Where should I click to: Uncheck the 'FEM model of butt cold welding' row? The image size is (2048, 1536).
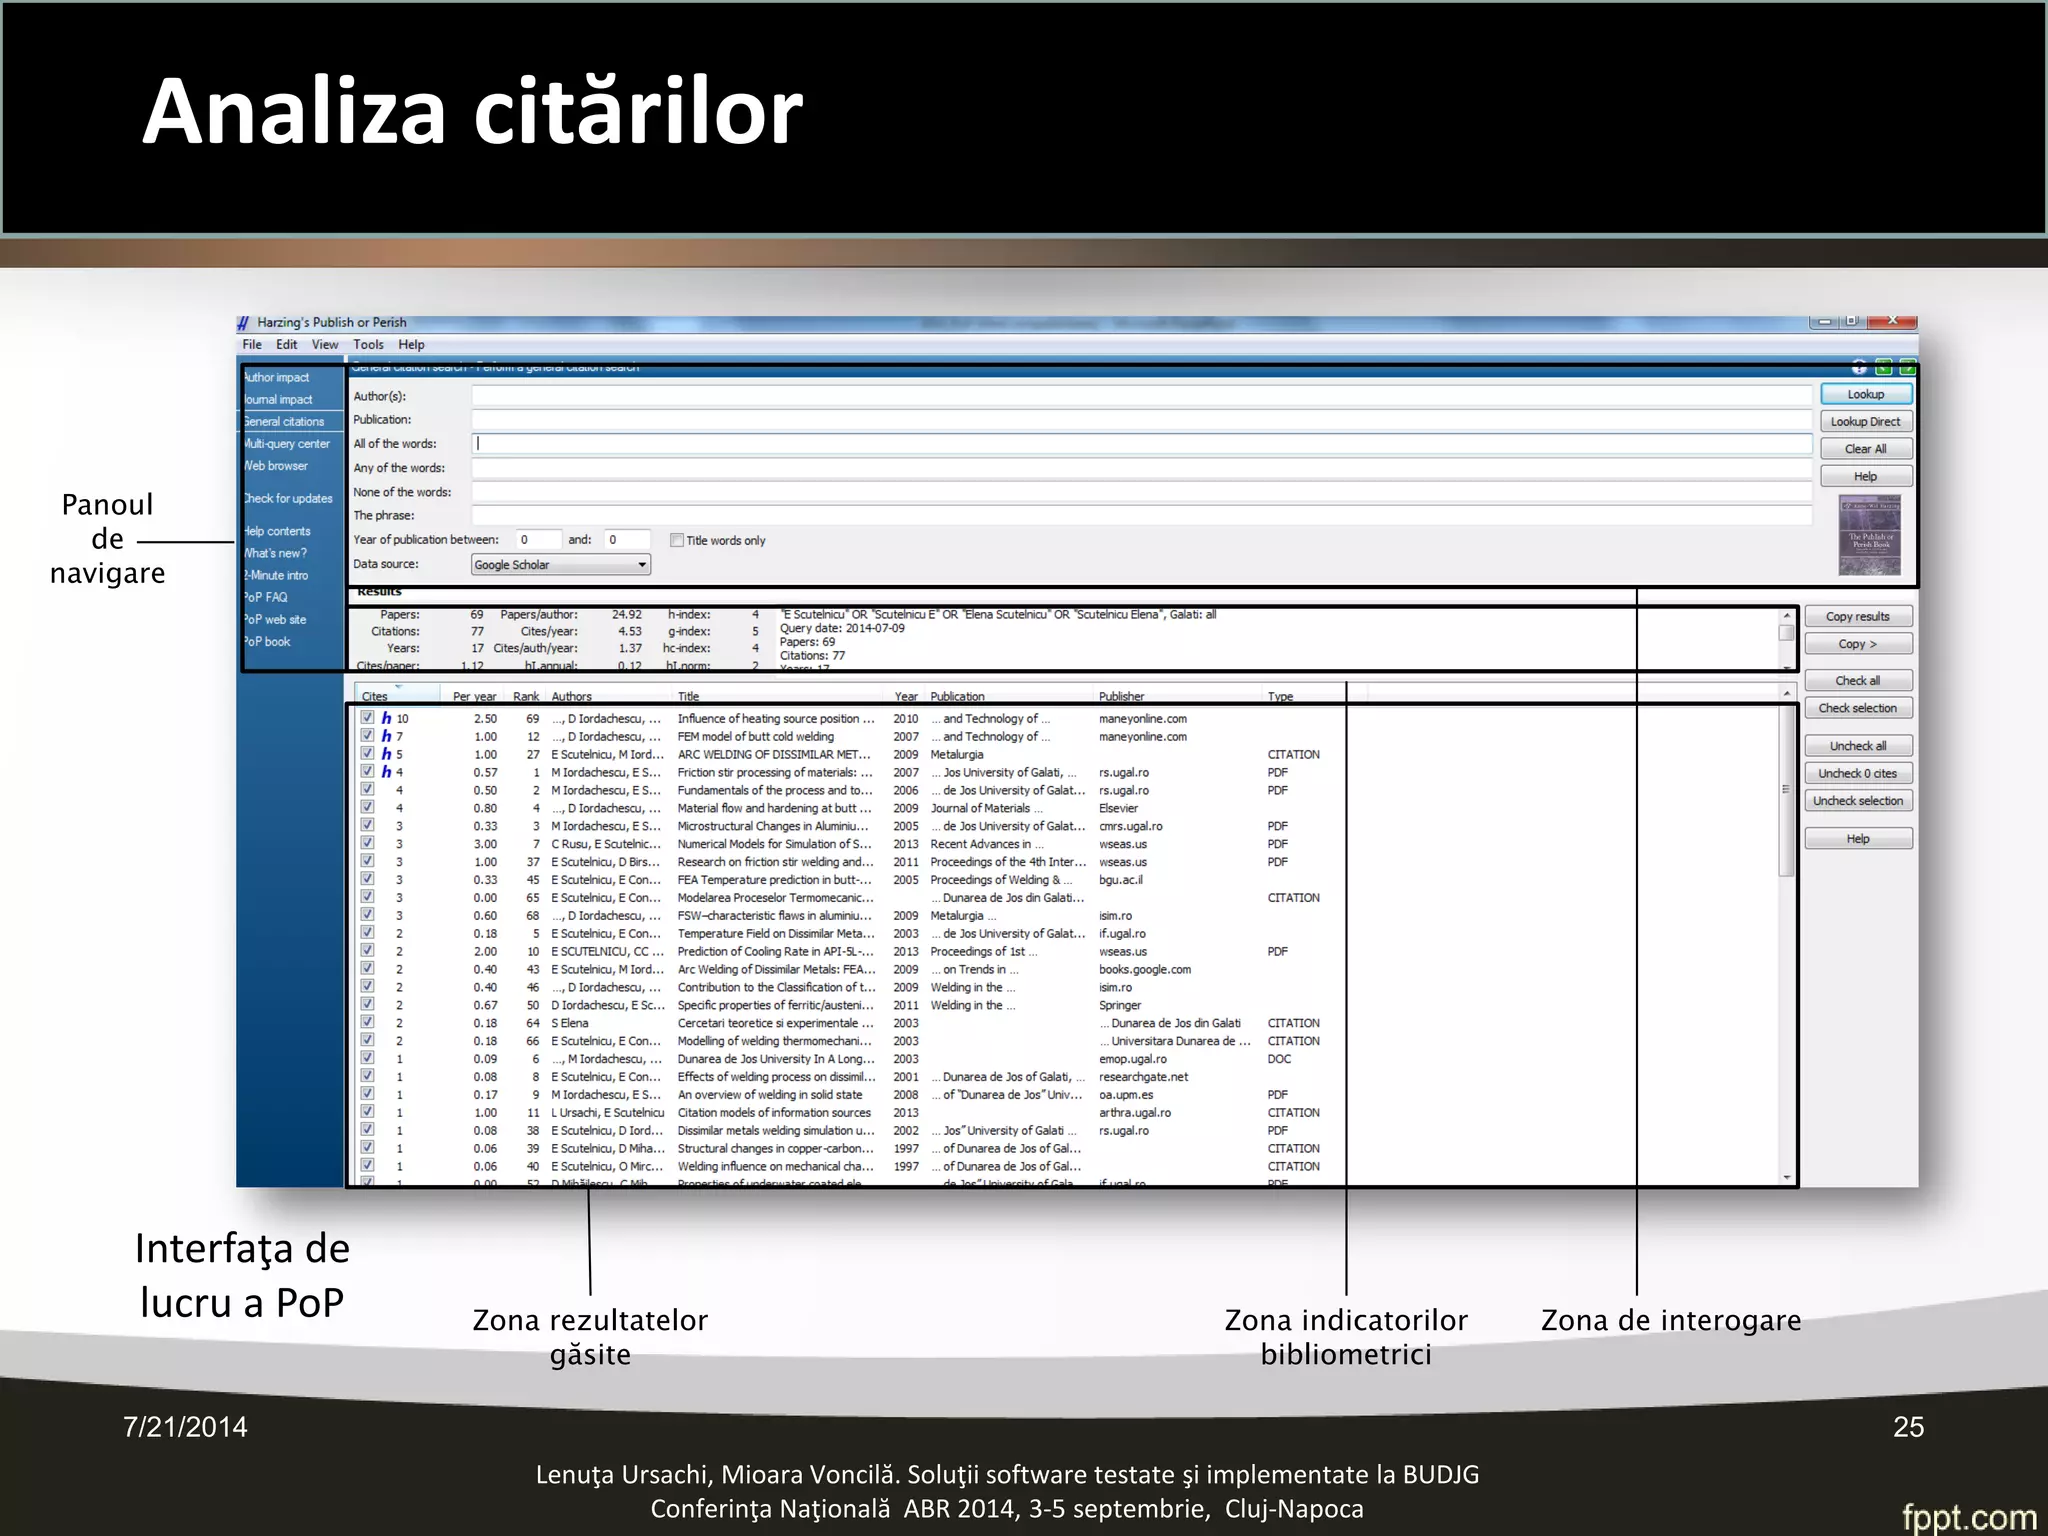pos(367,736)
